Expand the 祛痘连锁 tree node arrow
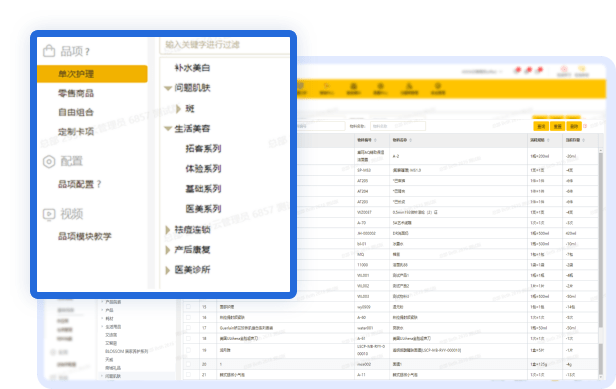Viewport: 616px width, 389px height. tap(168, 229)
